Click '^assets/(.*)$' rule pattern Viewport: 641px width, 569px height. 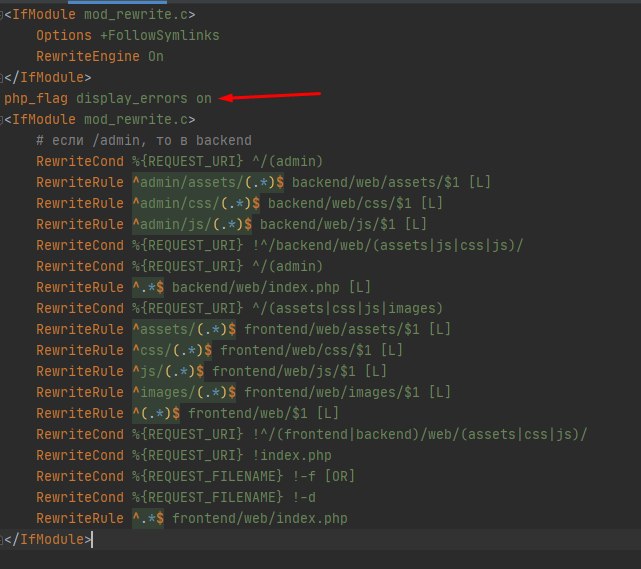184,329
